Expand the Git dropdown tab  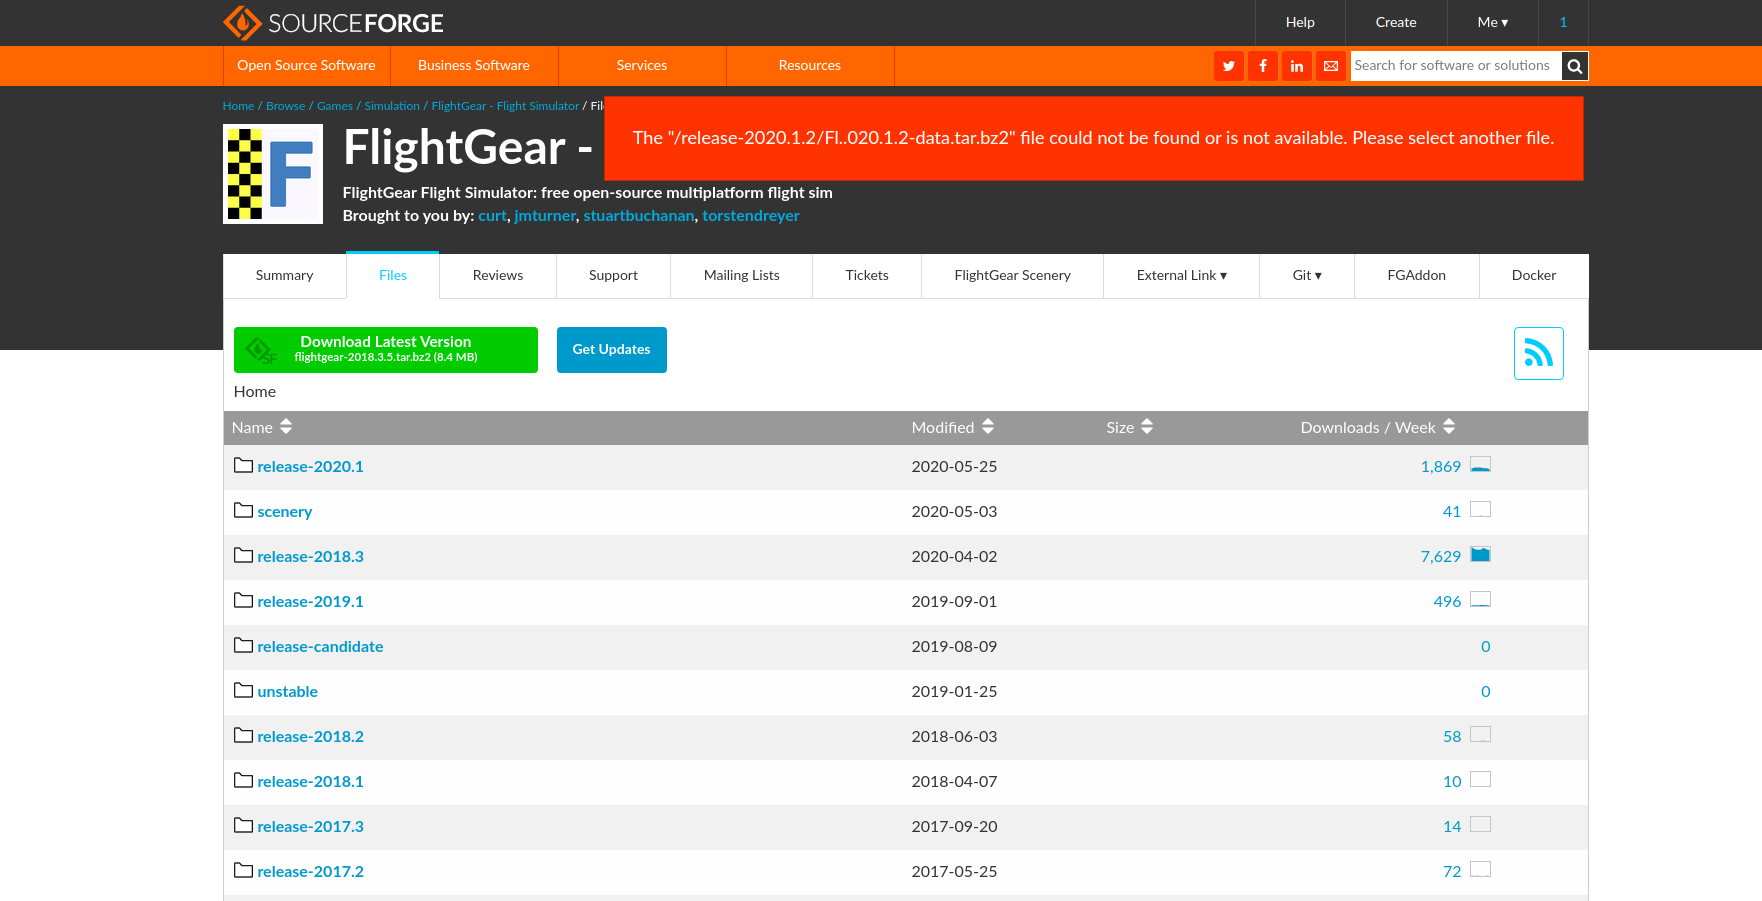(x=1307, y=275)
